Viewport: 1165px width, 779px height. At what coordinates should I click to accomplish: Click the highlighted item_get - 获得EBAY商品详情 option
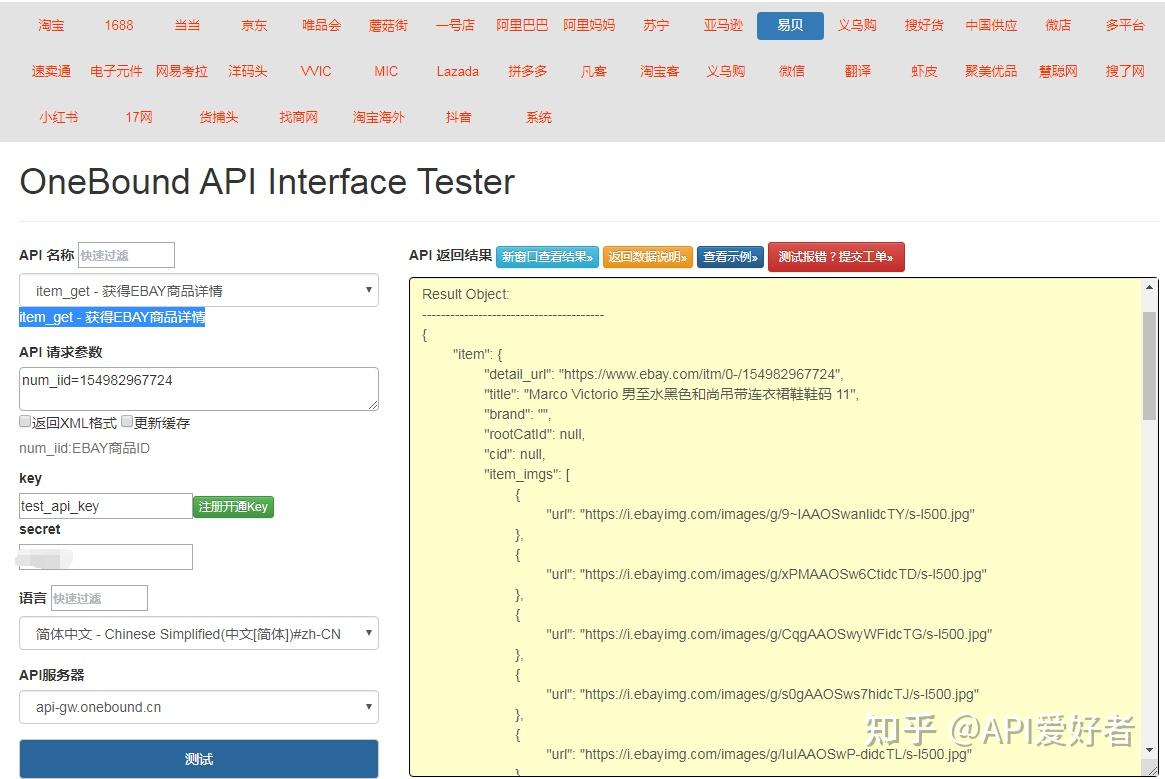coord(111,317)
